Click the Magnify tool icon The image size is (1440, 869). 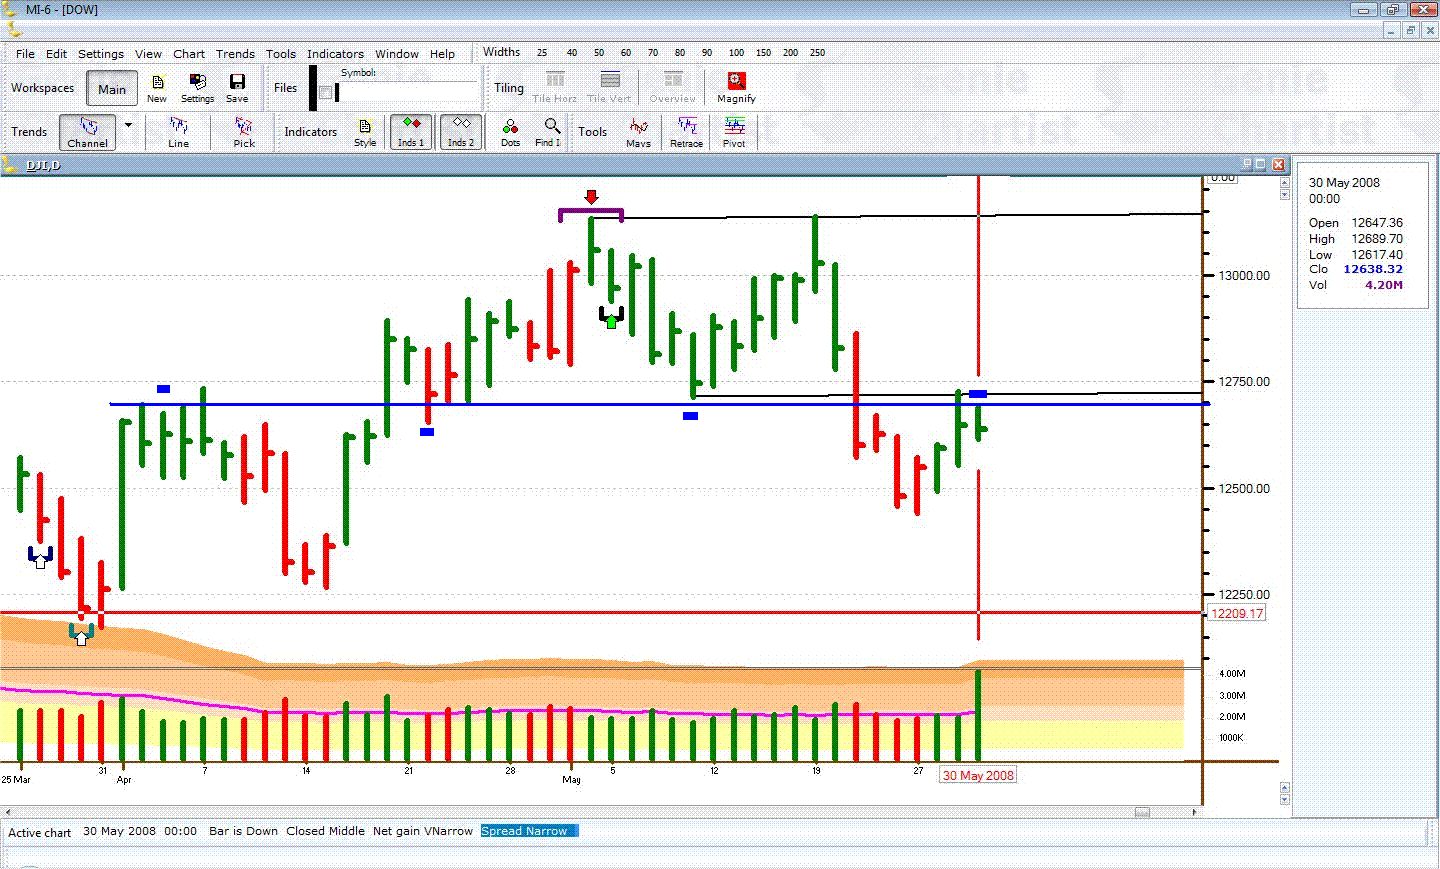[x=736, y=88]
